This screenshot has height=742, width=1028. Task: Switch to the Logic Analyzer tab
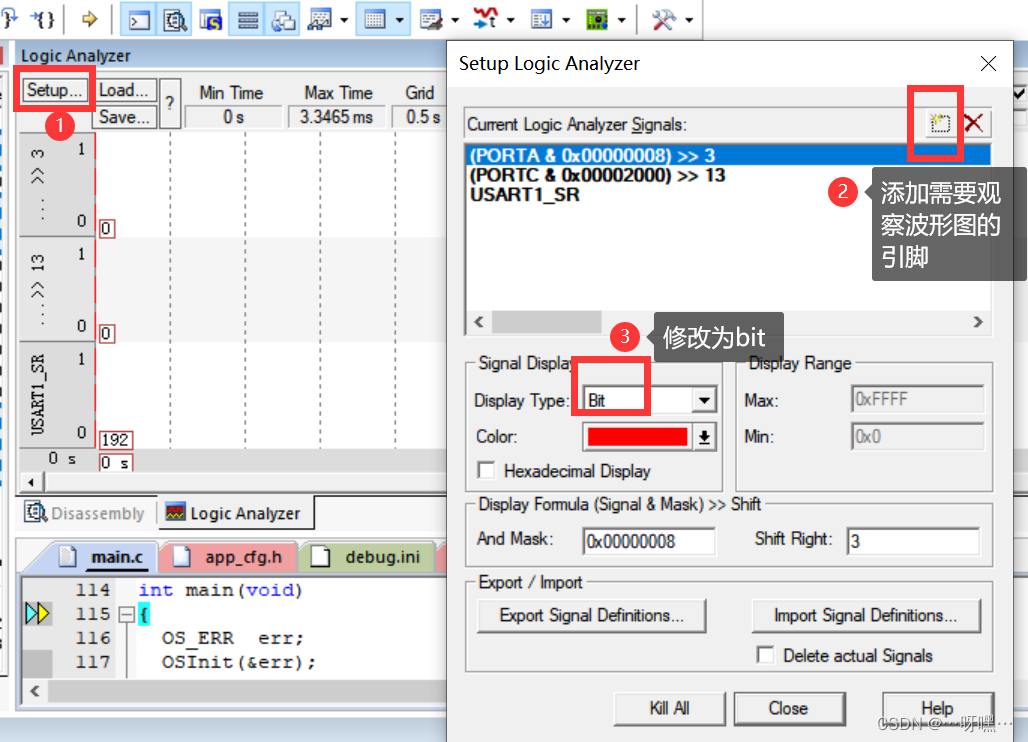(235, 513)
